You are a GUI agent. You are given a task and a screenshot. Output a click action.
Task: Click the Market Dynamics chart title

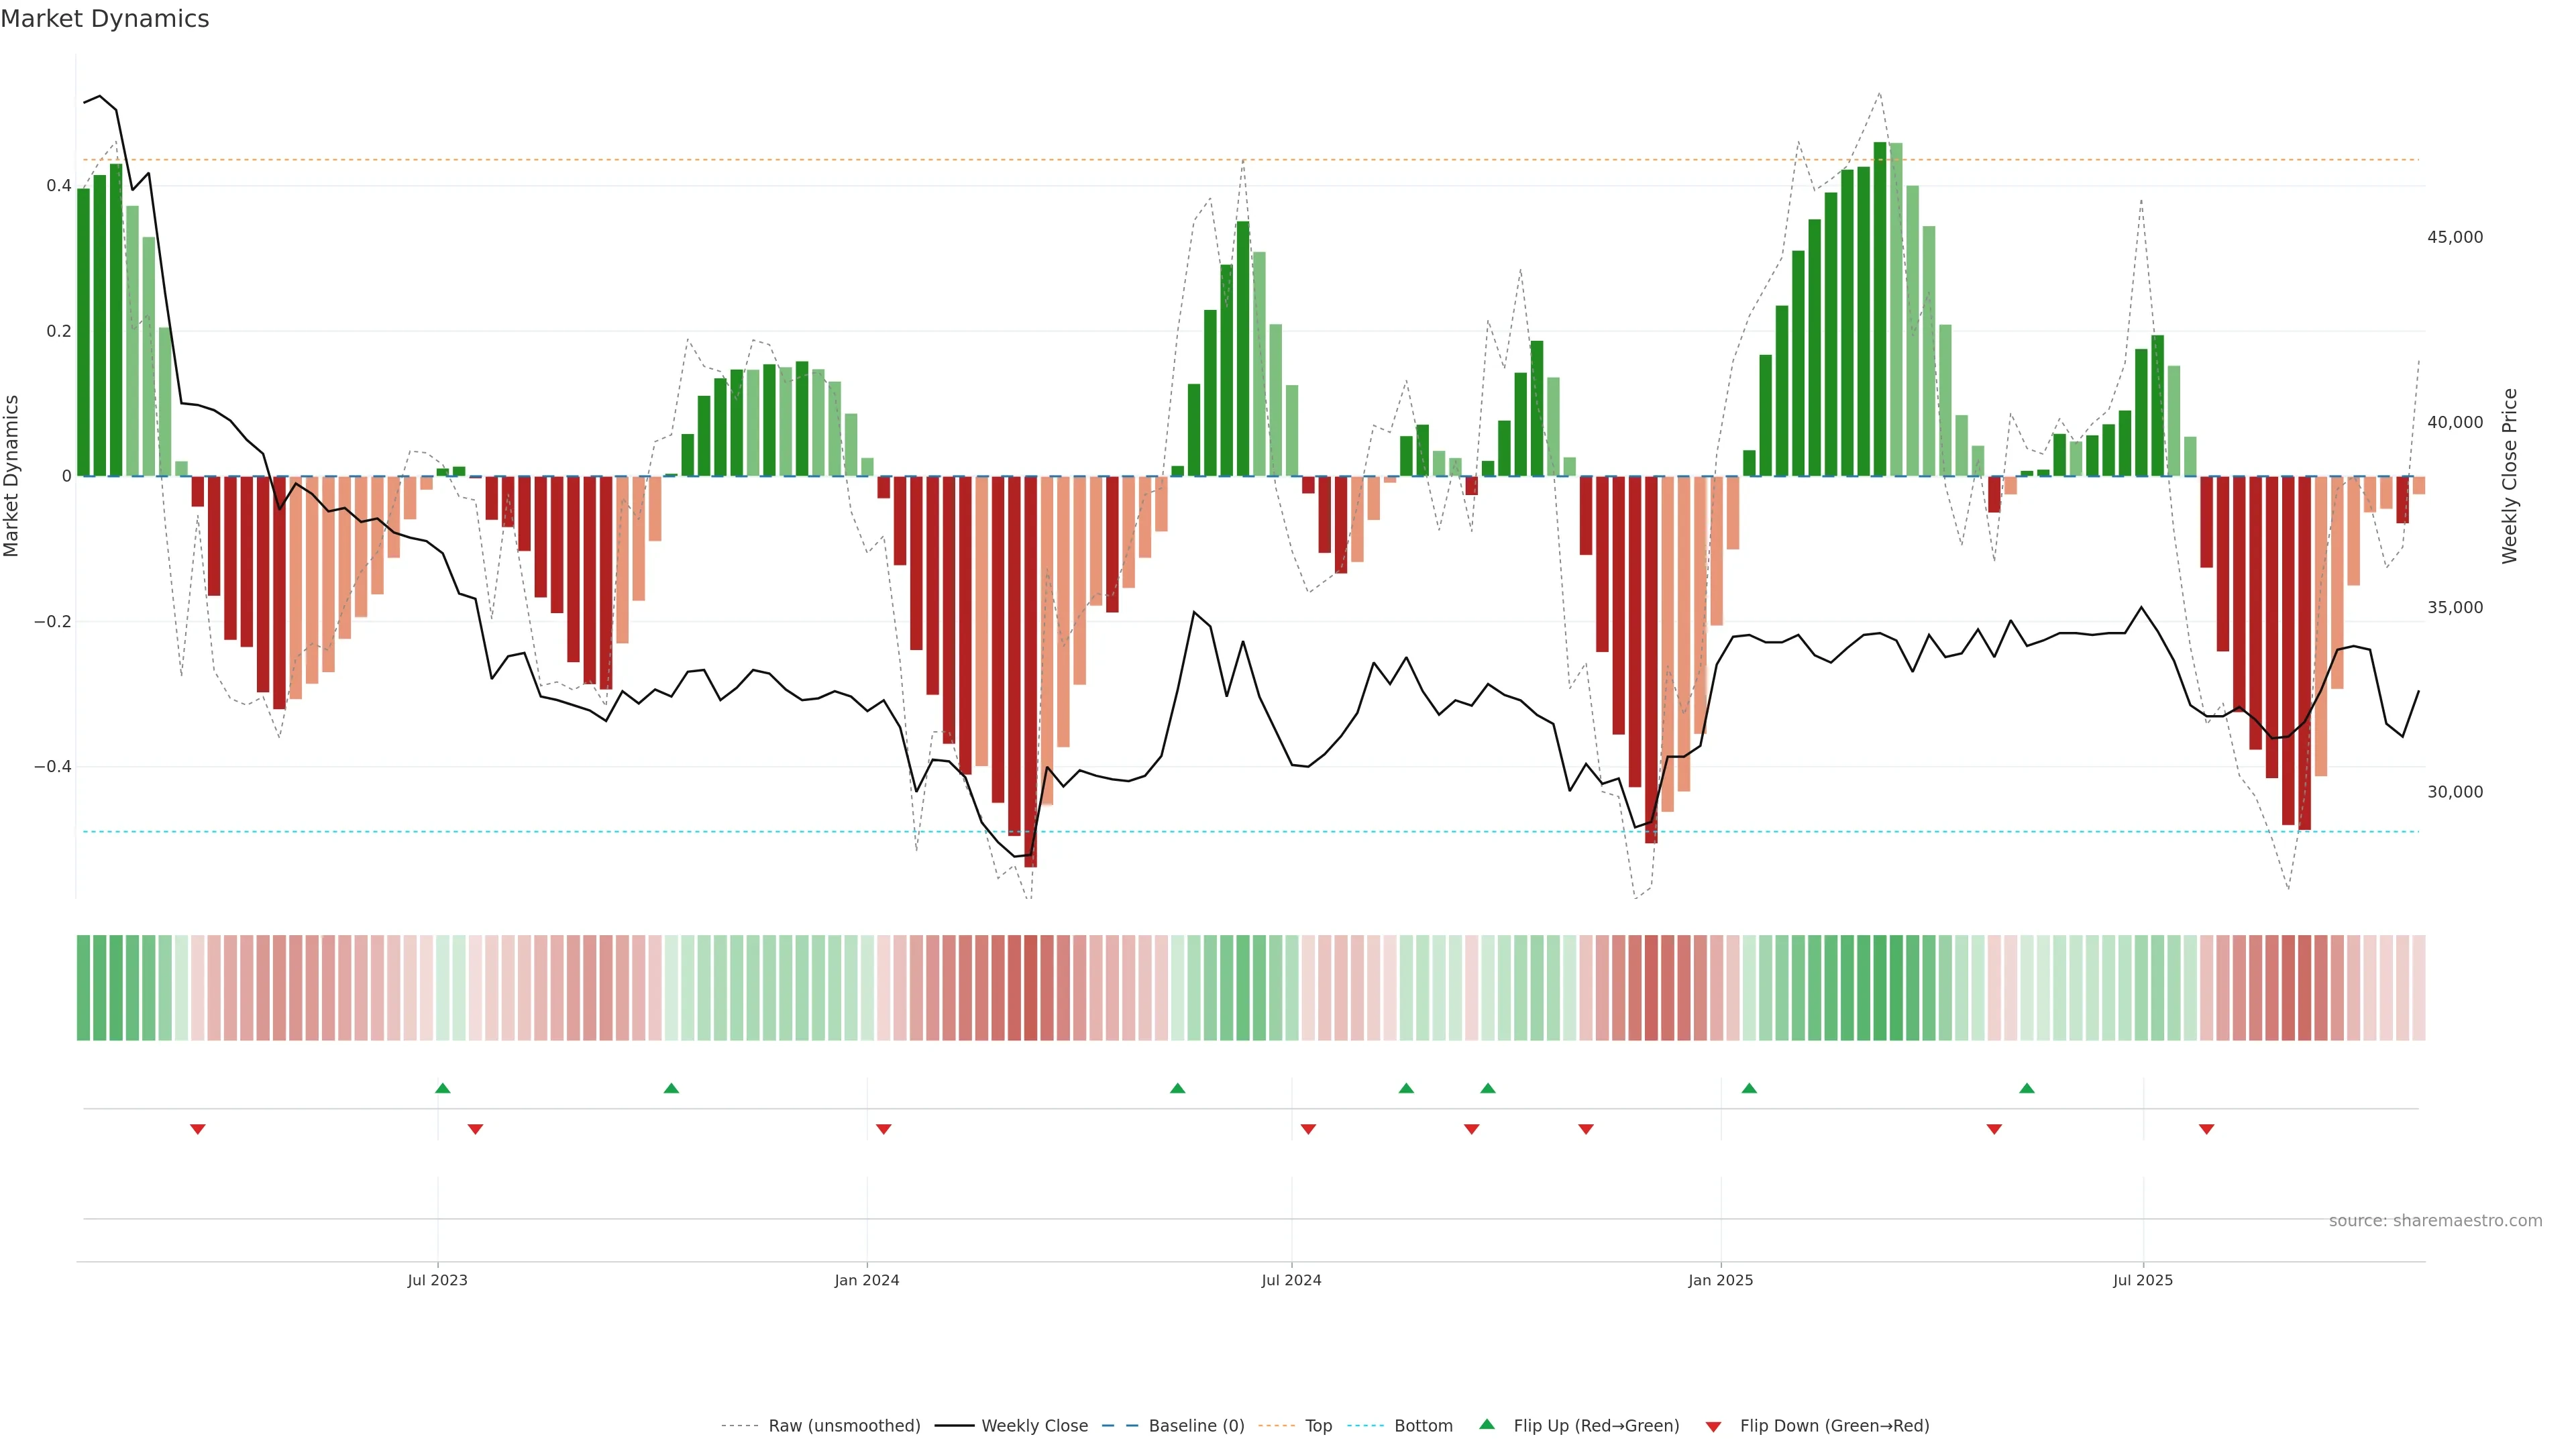point(105,19)
